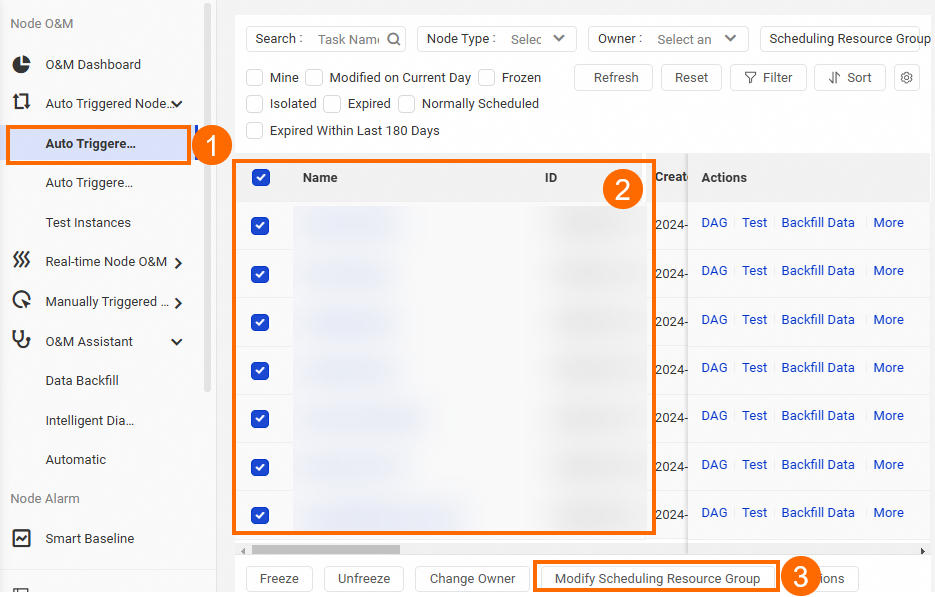Open Test Instances in sidebar
Image resolution: width=935 pixels, height=597 pixels.
(88, 222)
